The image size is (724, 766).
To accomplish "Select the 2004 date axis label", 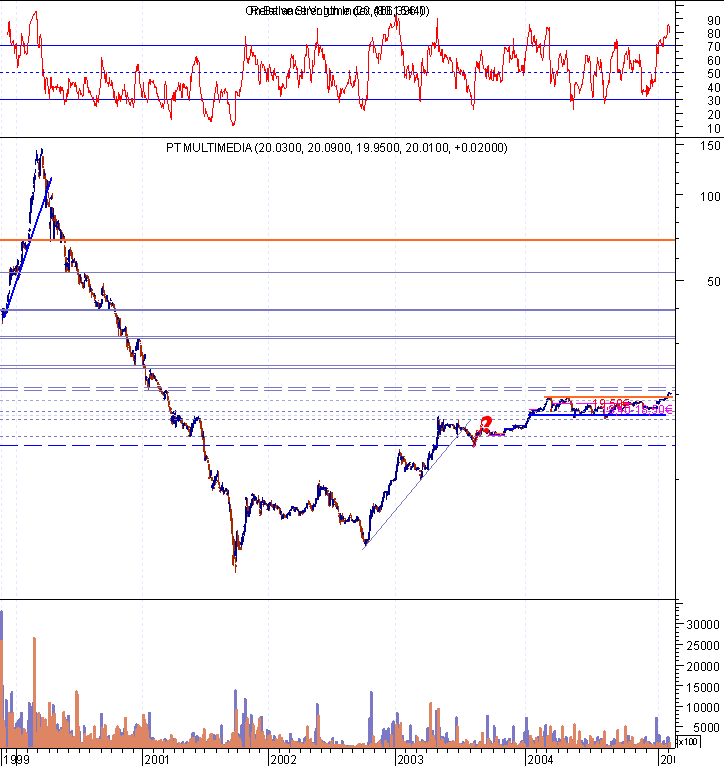I will point(540,760).
